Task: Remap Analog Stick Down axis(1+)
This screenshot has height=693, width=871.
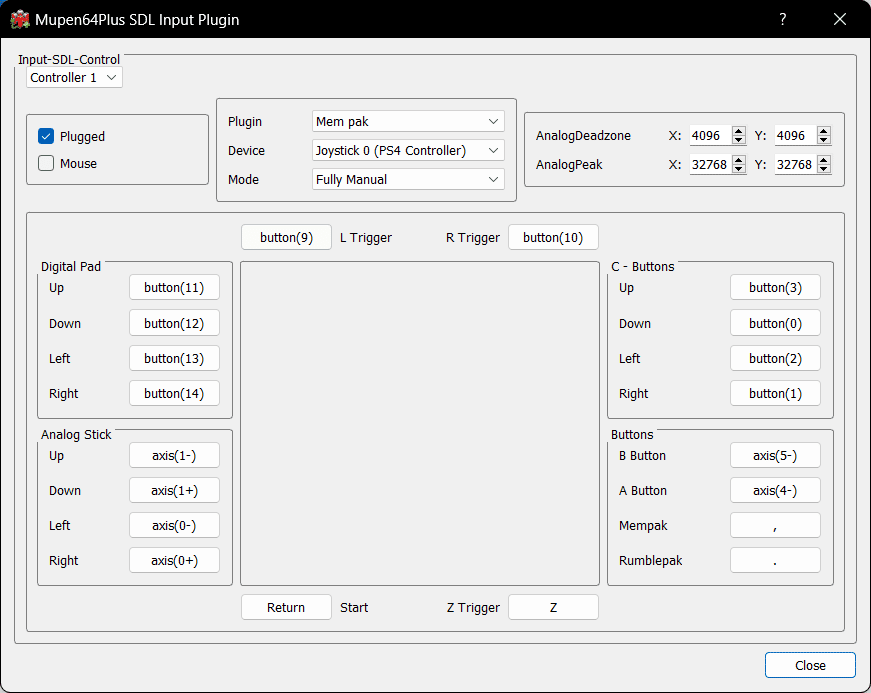Action: (174, 490)
